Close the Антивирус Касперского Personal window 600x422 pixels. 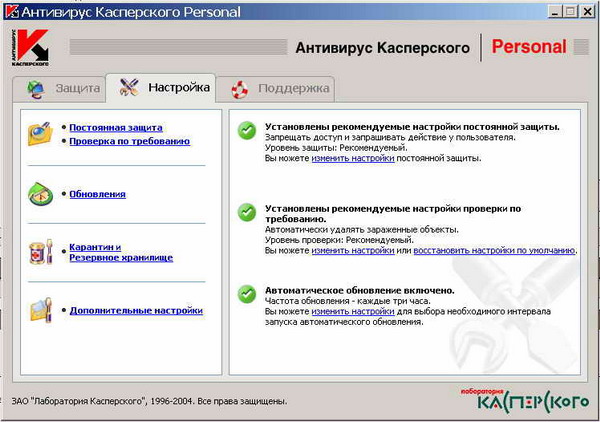tap(587, 11)
